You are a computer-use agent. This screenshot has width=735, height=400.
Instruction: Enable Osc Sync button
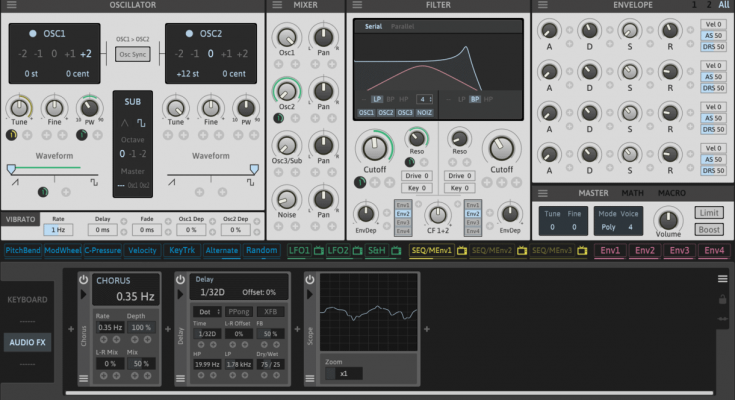(x=133, y=54)
